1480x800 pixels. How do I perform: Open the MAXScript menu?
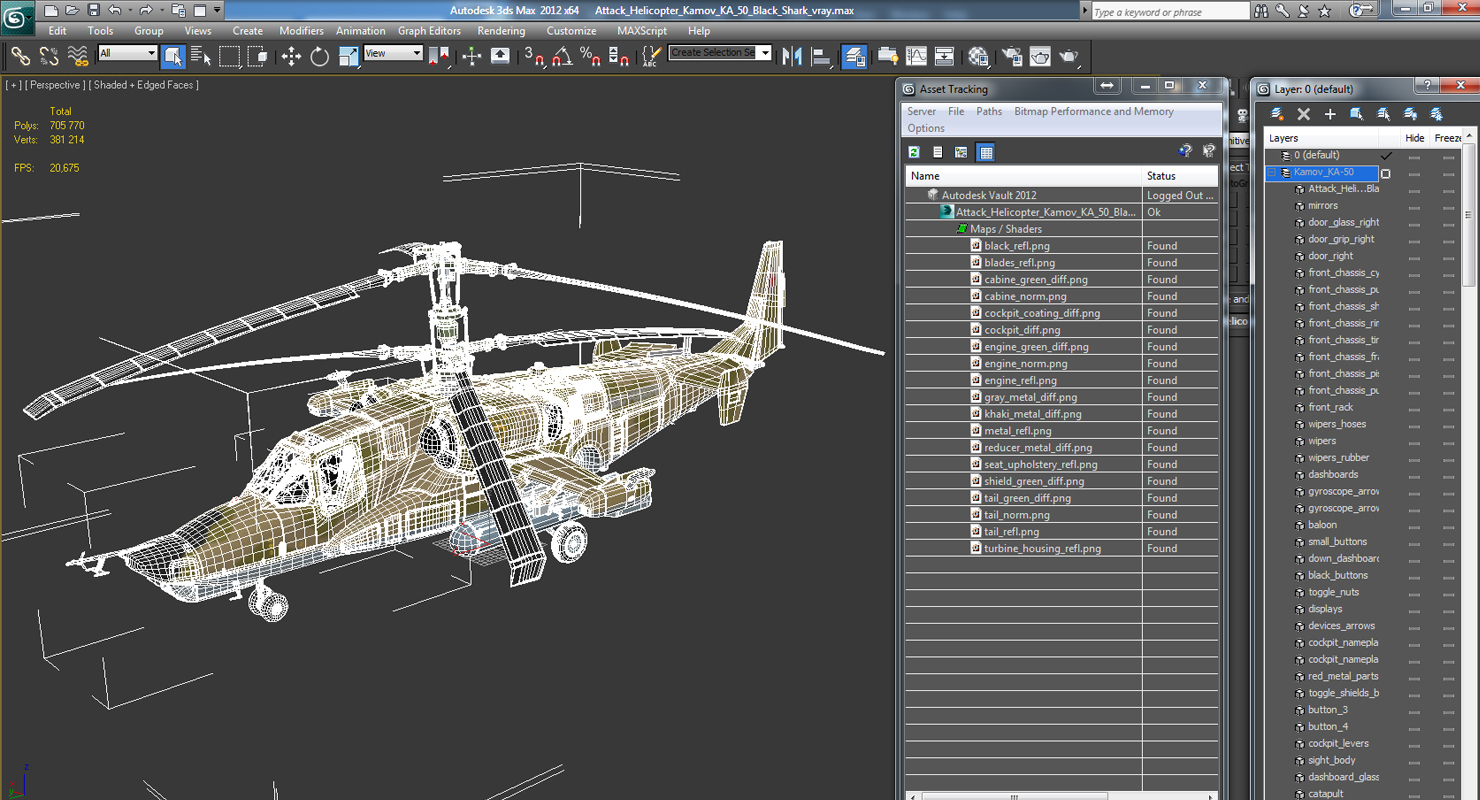(x=642, y=31)
